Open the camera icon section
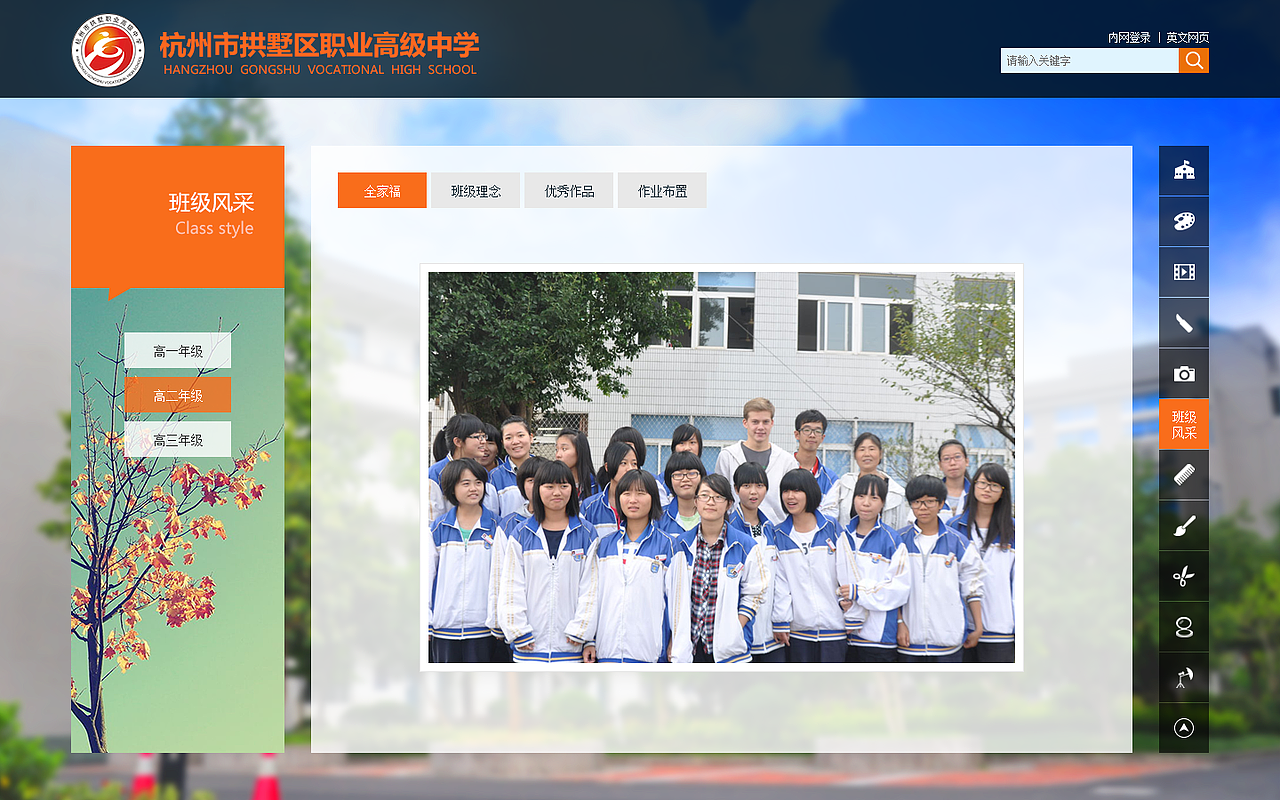The image size is (1280, 800). point(1184,374)
